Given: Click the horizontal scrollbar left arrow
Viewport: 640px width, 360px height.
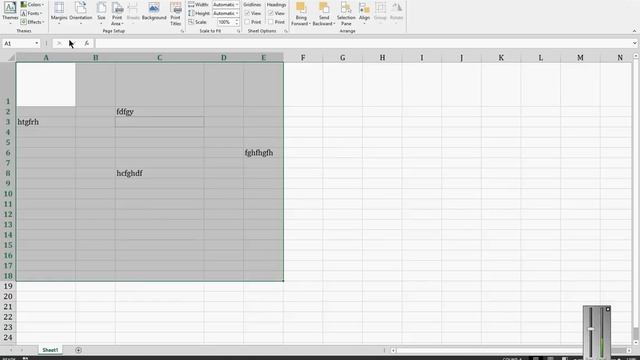Looking at the screenshot, I should point(393,350).
